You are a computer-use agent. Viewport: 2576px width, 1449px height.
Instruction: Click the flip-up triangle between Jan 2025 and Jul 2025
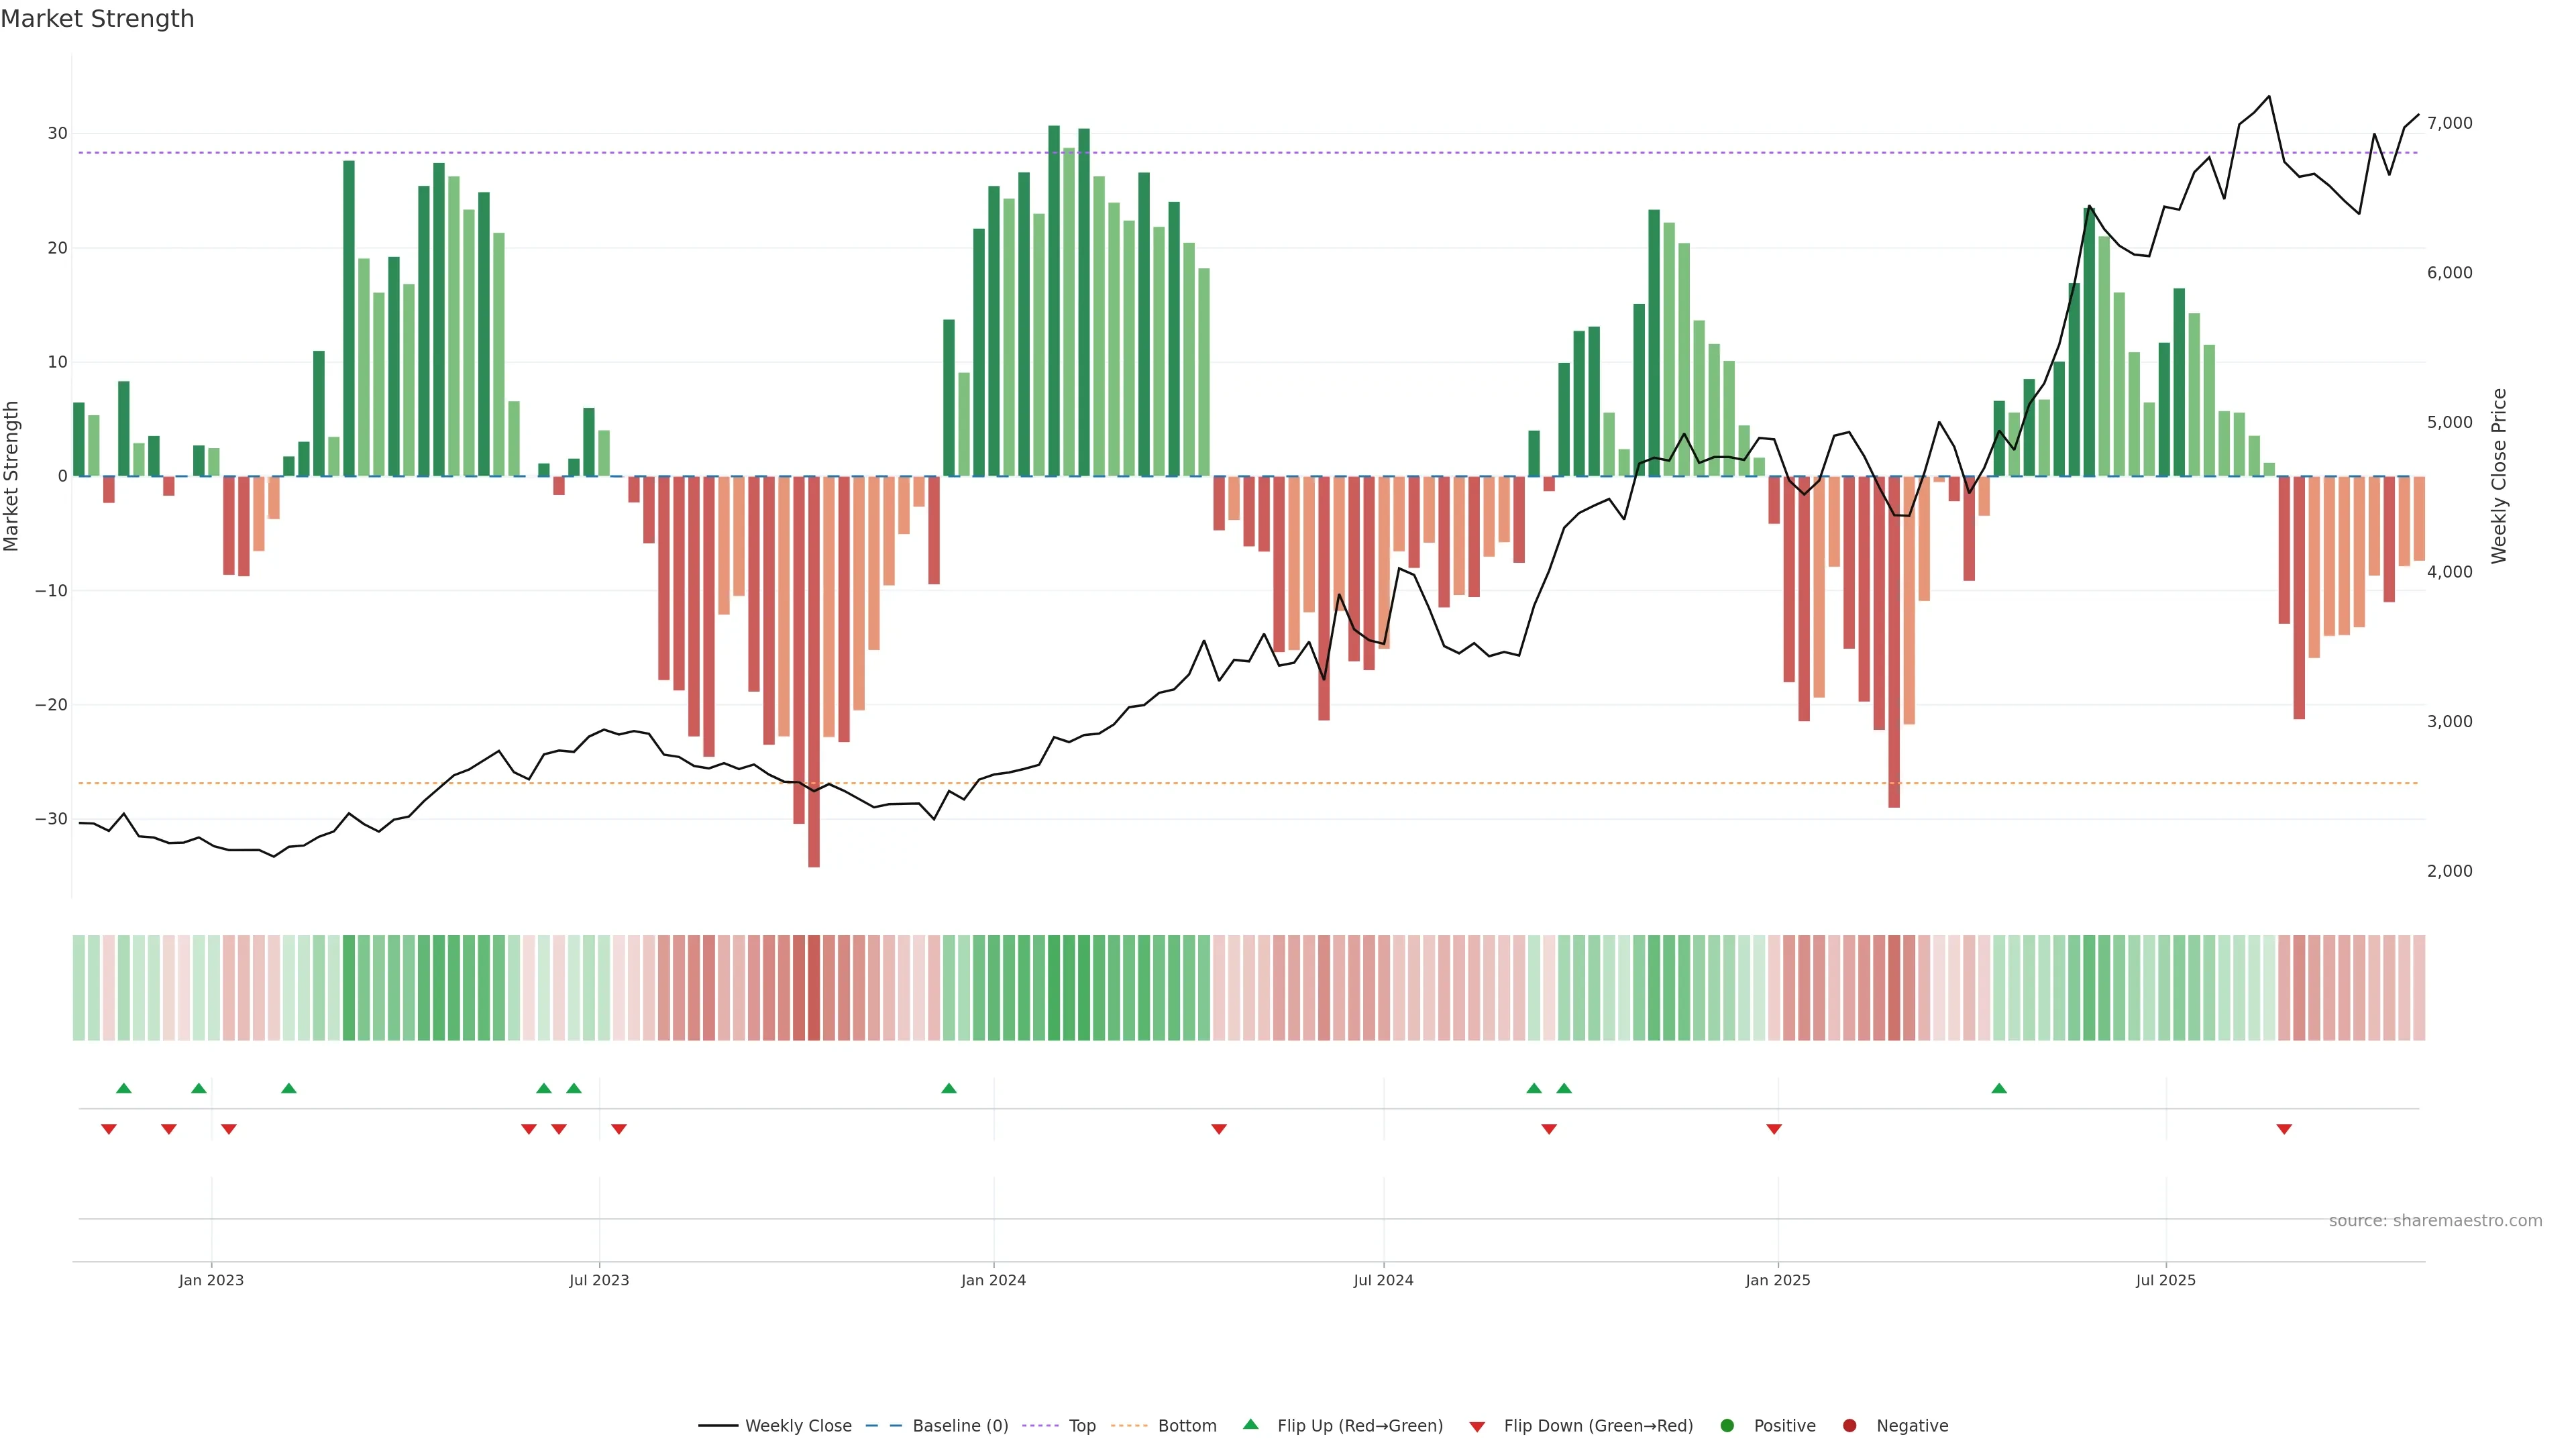(1999, 1088)
